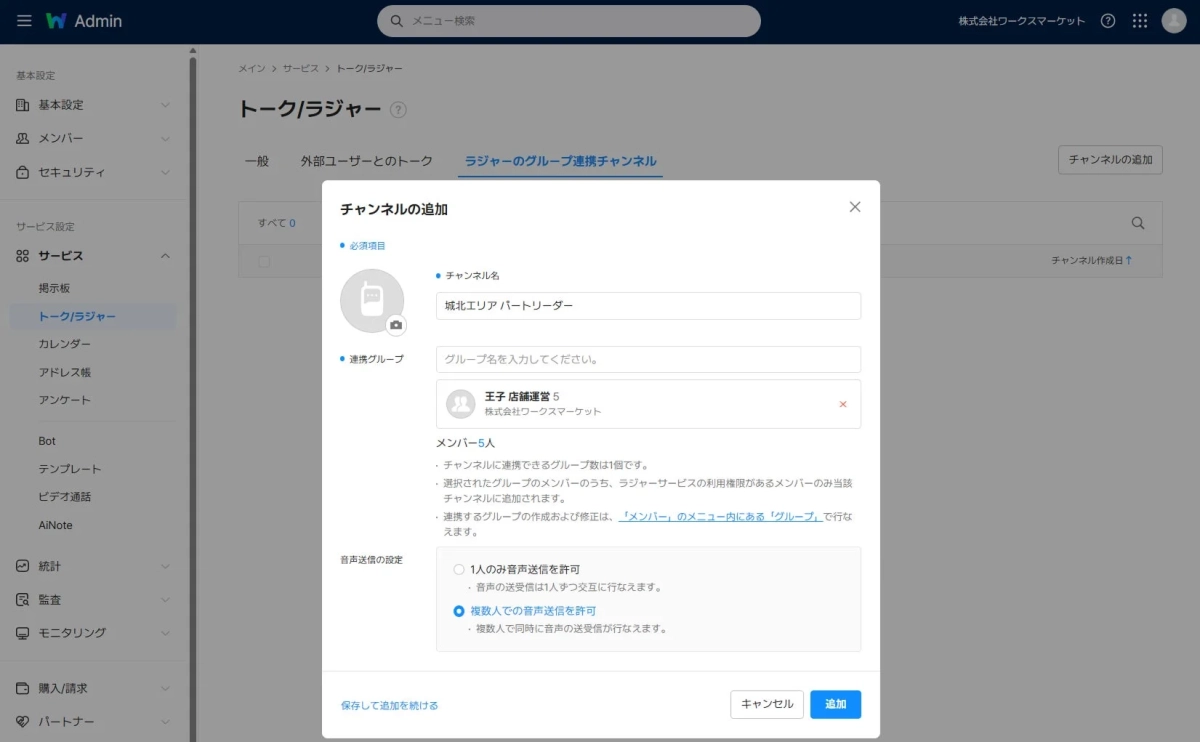The width and height of the screenshot is (1200, 742).
Task: Toggle the checkbox in the table header row
Action: 263,261
